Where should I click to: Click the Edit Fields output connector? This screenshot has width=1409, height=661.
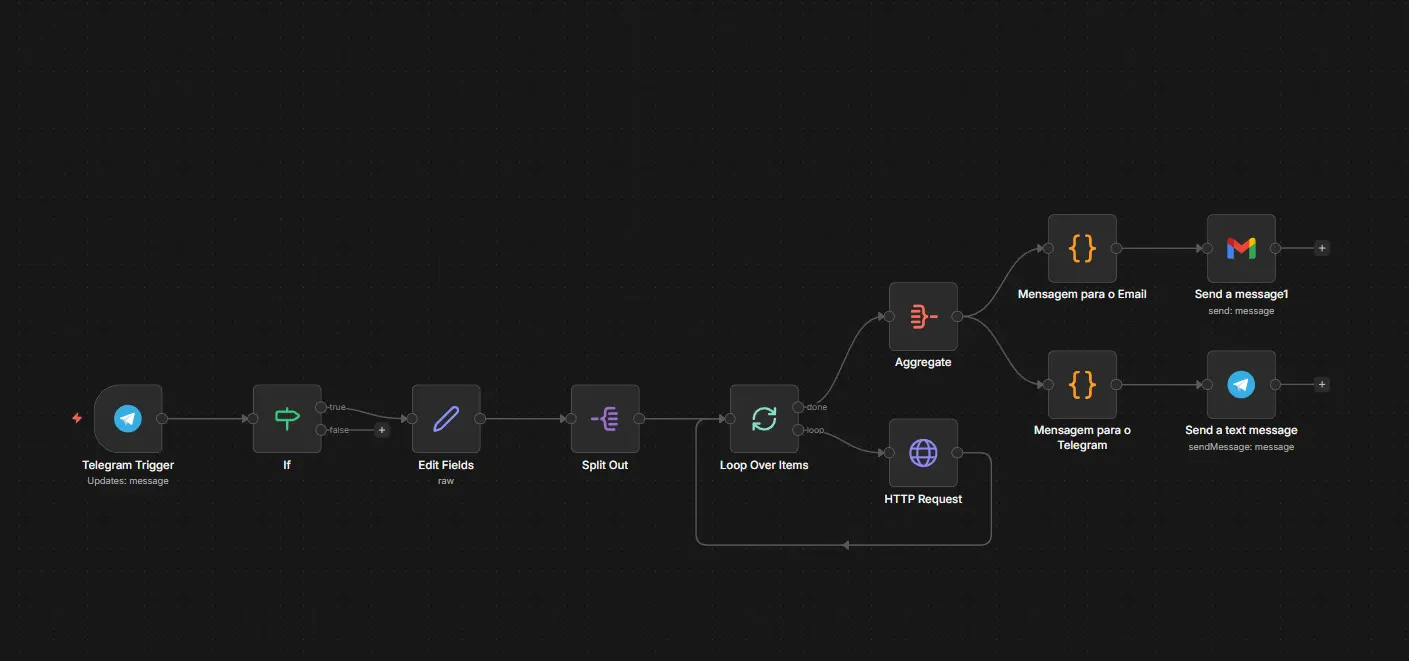480,419
